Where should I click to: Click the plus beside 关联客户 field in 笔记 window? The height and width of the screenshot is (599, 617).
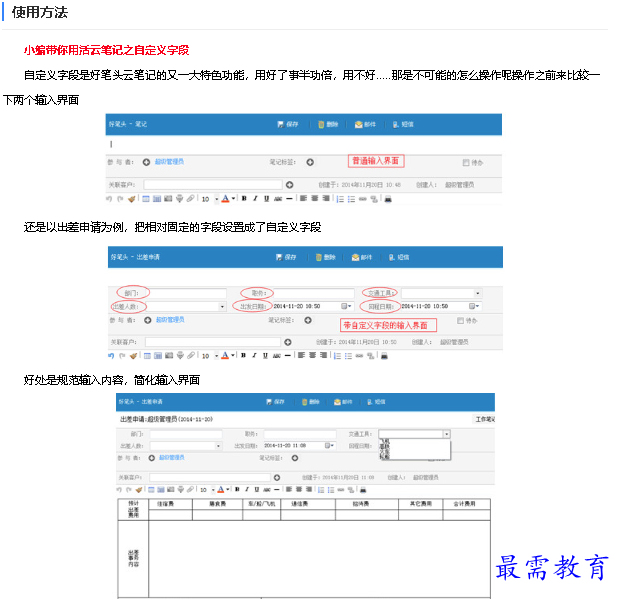(290, 185)
